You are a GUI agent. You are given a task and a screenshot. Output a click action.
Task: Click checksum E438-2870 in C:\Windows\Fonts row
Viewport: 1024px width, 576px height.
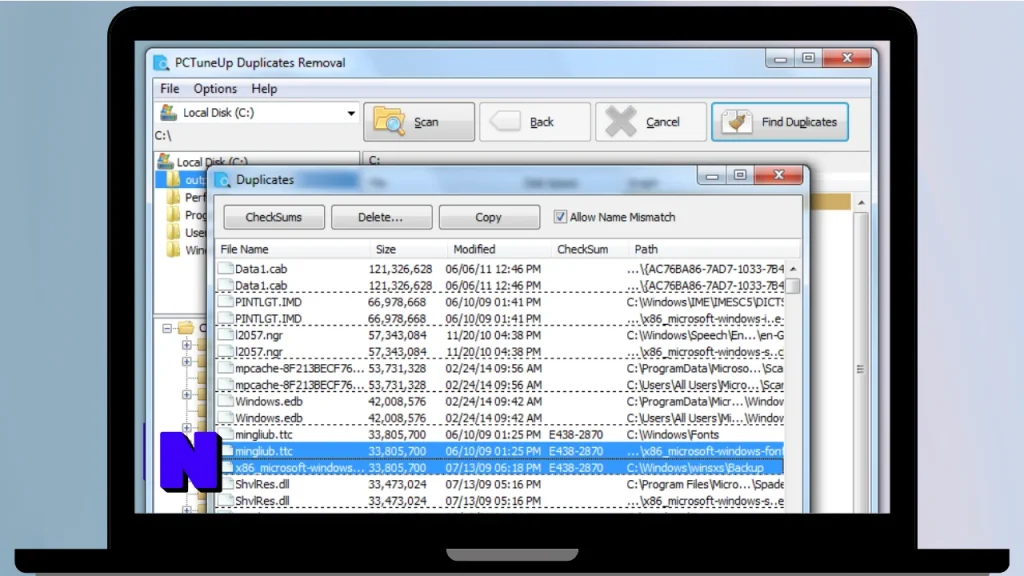(576, 434)
